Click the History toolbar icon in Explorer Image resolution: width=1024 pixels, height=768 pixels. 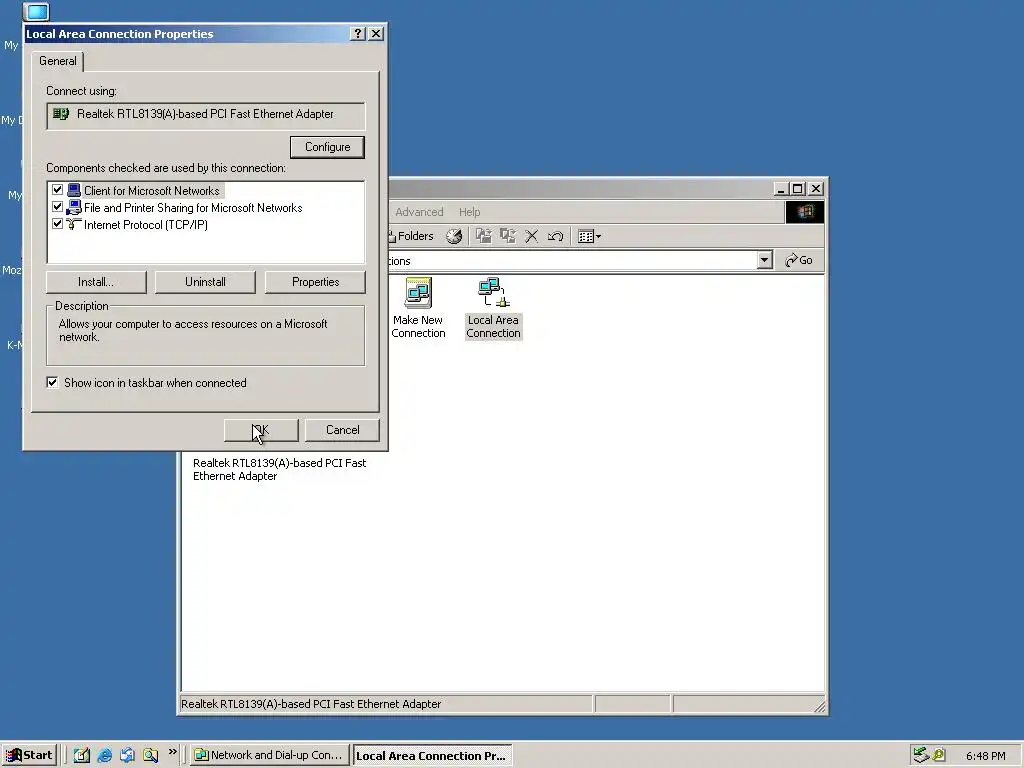454,236
